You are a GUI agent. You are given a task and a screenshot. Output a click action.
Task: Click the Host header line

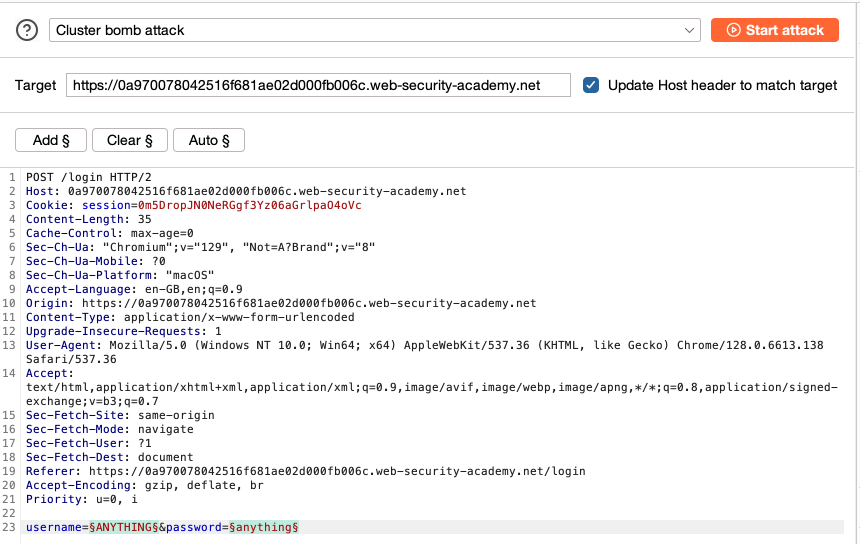(x=246, y=191)
